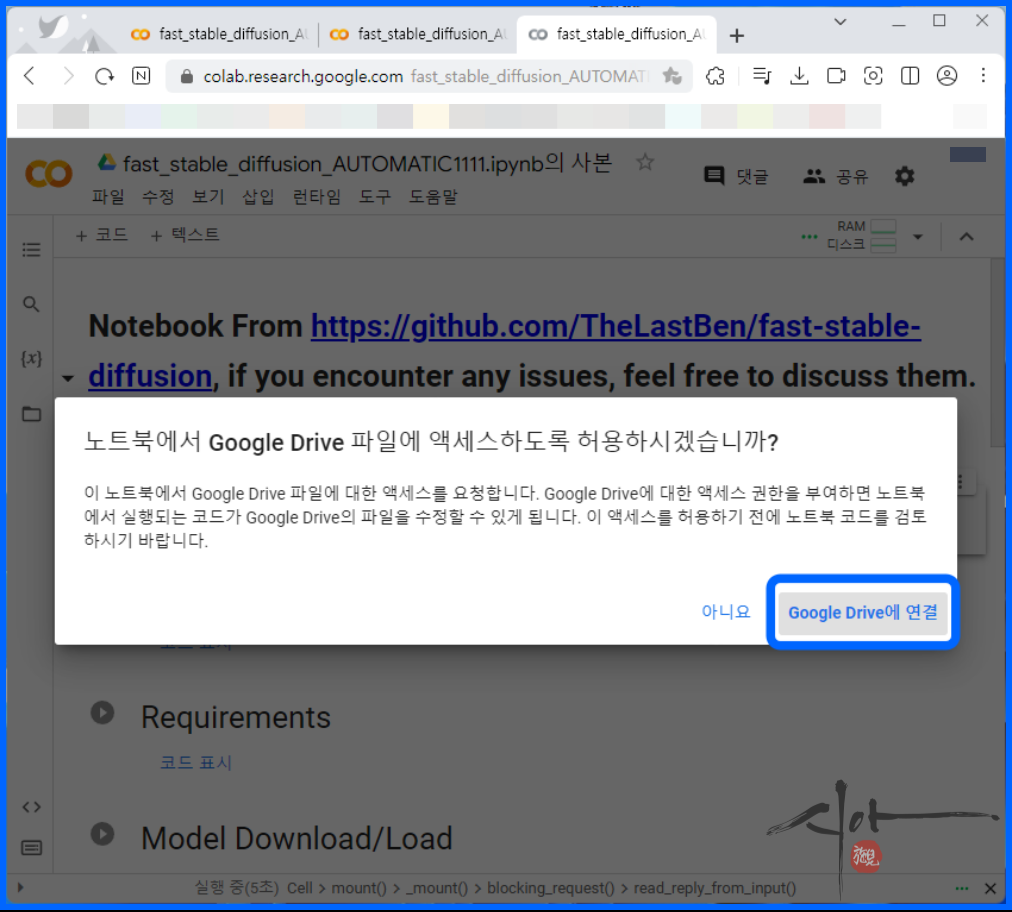Click the bookmark star in address bar

(x=671, y=76)
